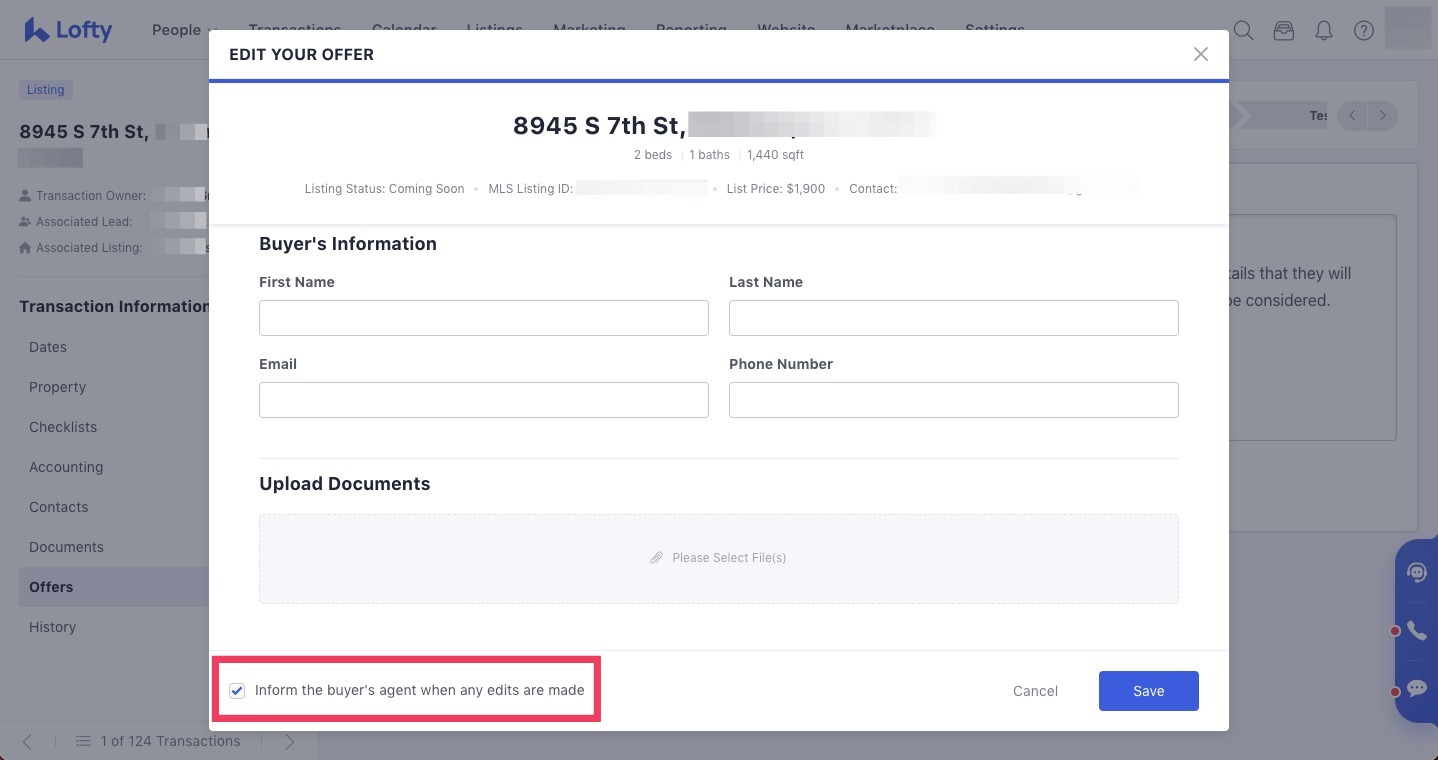Click the search magnifier icon in header

(1243, 31)
